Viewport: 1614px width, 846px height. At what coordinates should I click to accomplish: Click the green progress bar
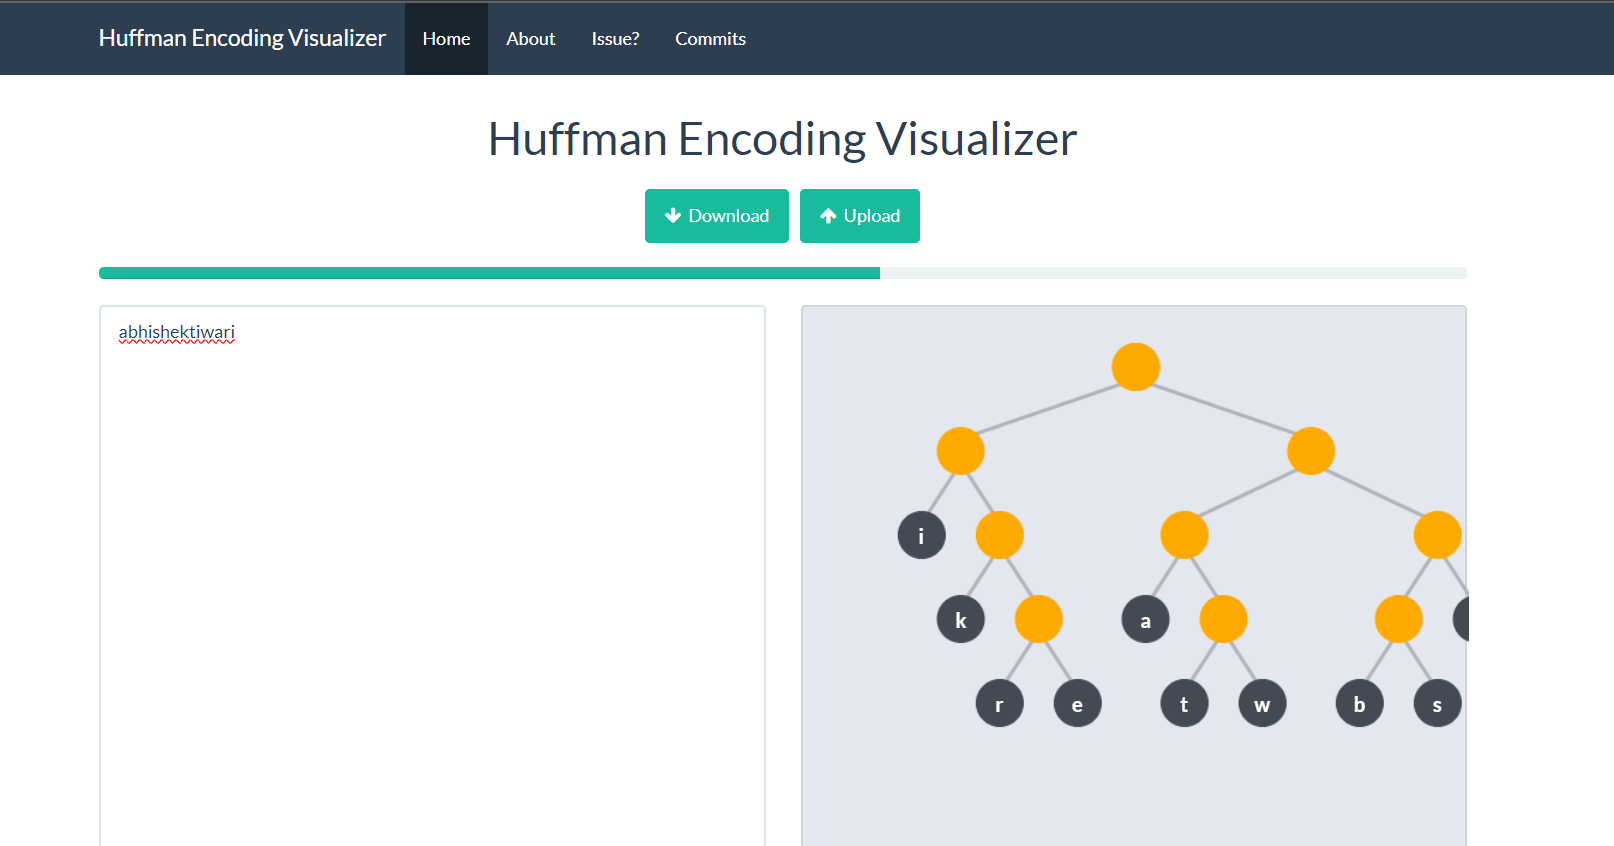pyautogui.click(x=489, y=273)
